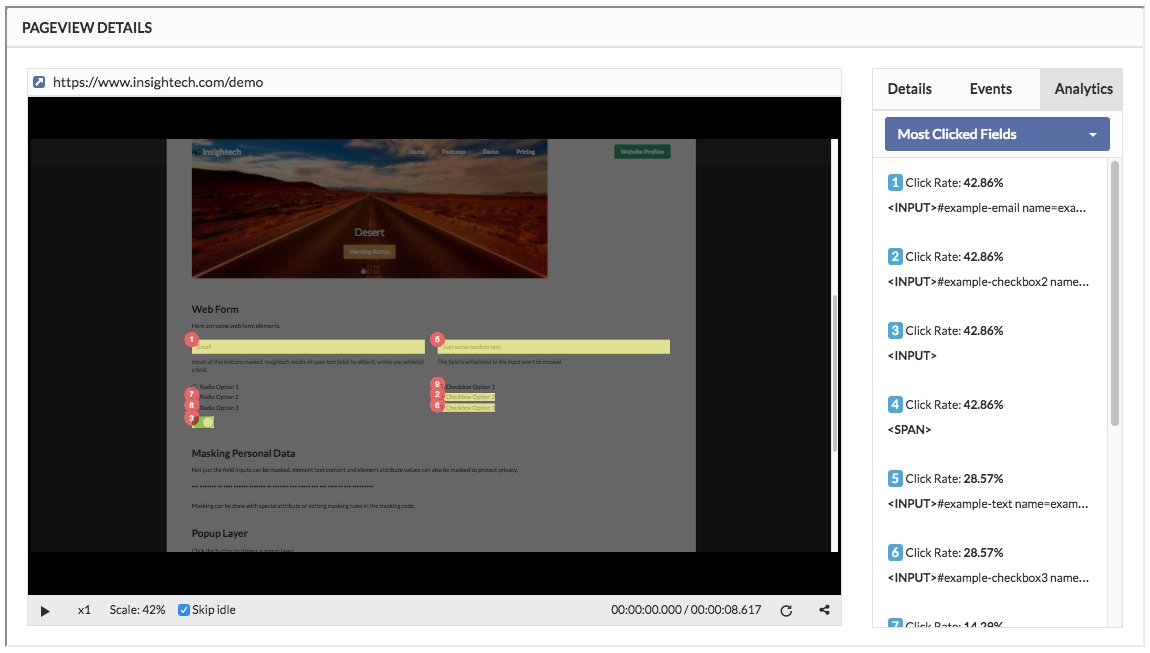Select field 6 badge for #example-checkbox3
Image resolution: width=1150 pixels, height=653 pixels.
[x=895, y=553]
